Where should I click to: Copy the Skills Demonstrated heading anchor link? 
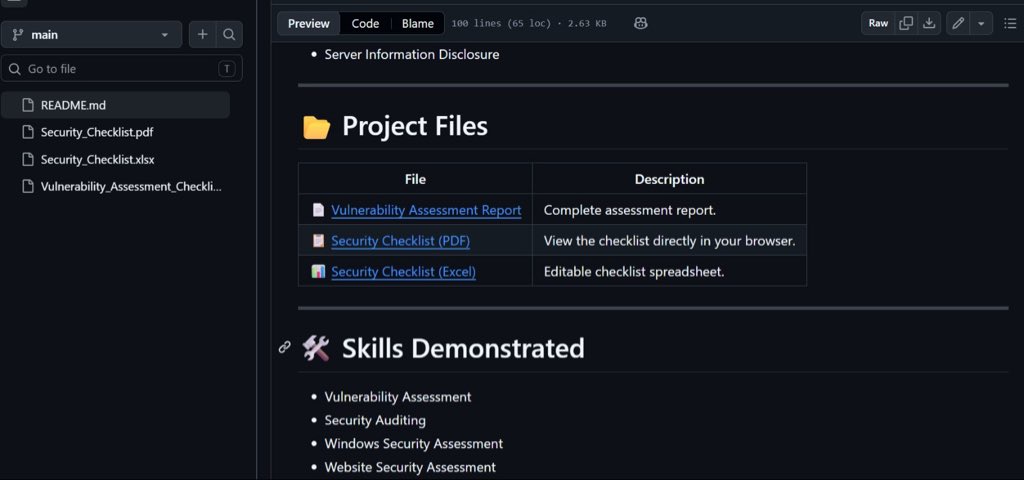(x=284, y=347)
